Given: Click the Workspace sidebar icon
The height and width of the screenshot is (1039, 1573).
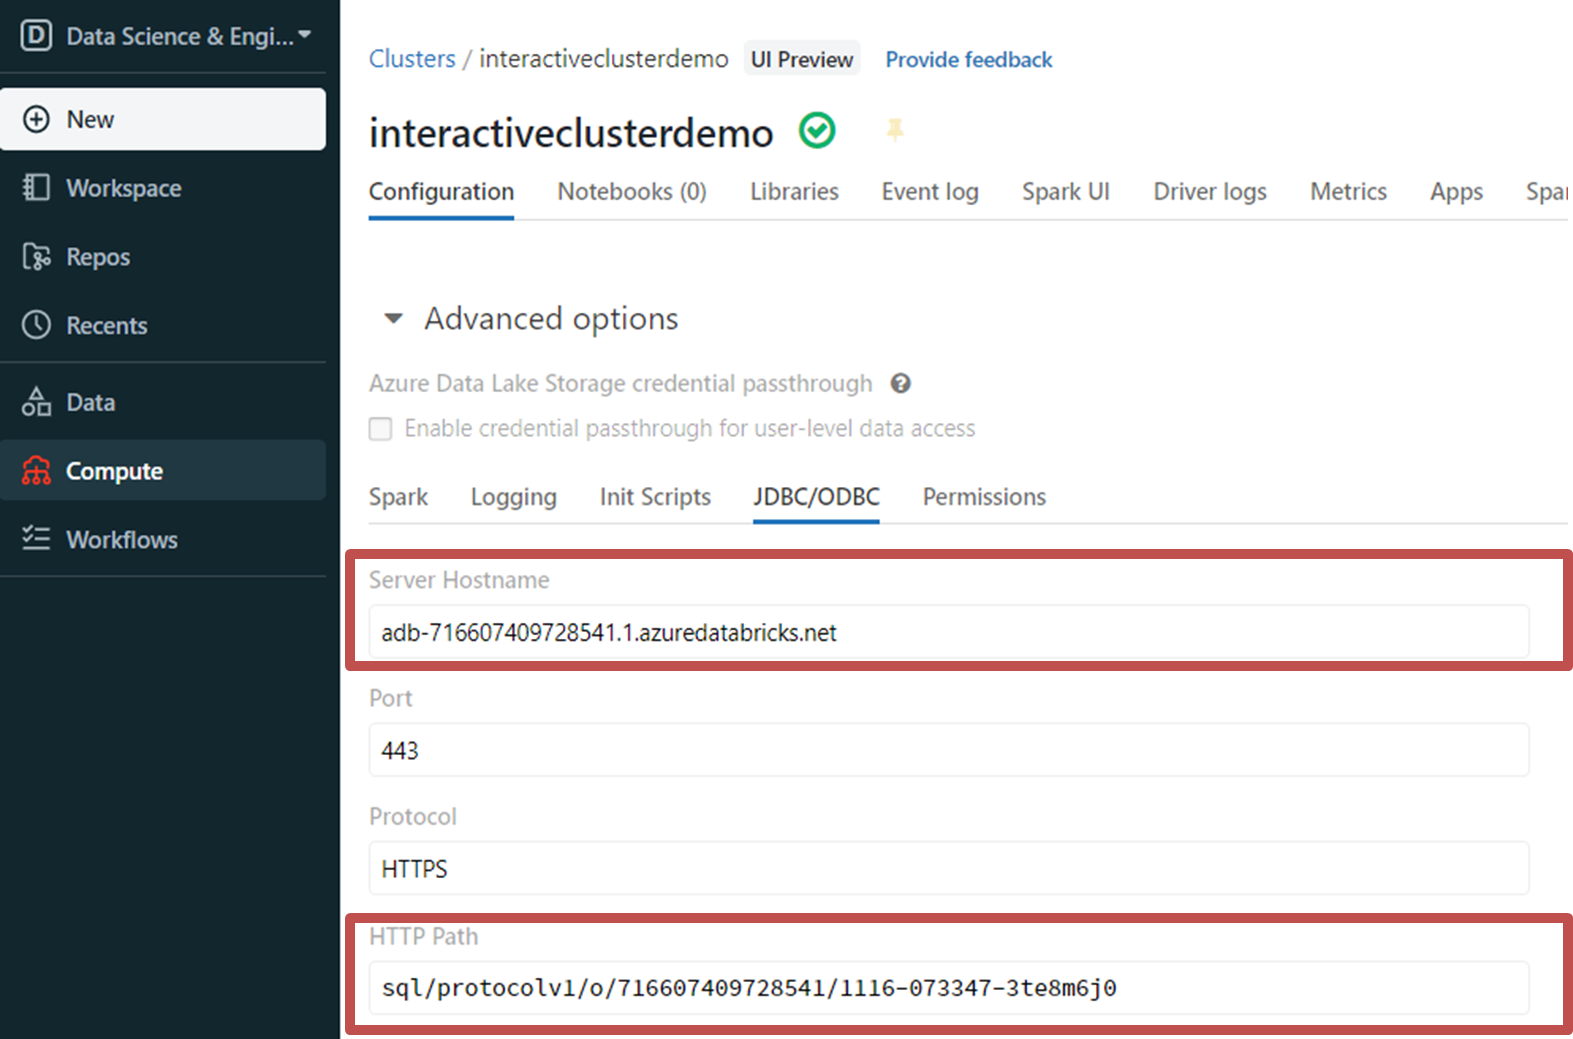Looking at the screenshot, I should coord(36,187).
